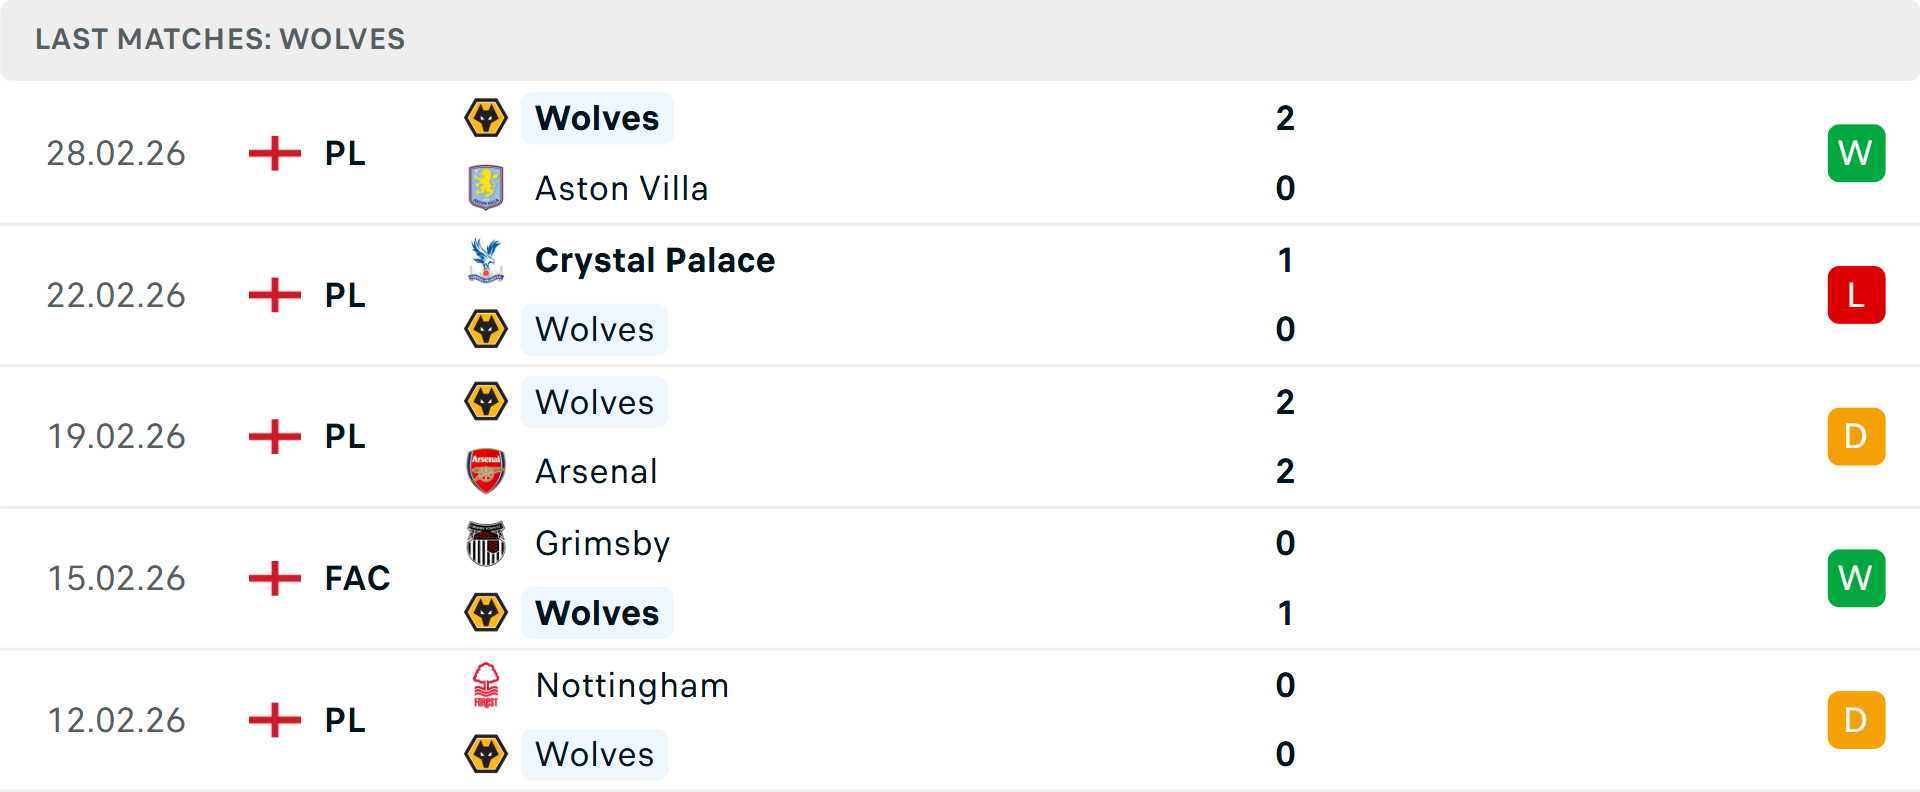This screenshot has width=1920, height=792.
Task: Click the date 12.02.26
Action: click(116, 720)
